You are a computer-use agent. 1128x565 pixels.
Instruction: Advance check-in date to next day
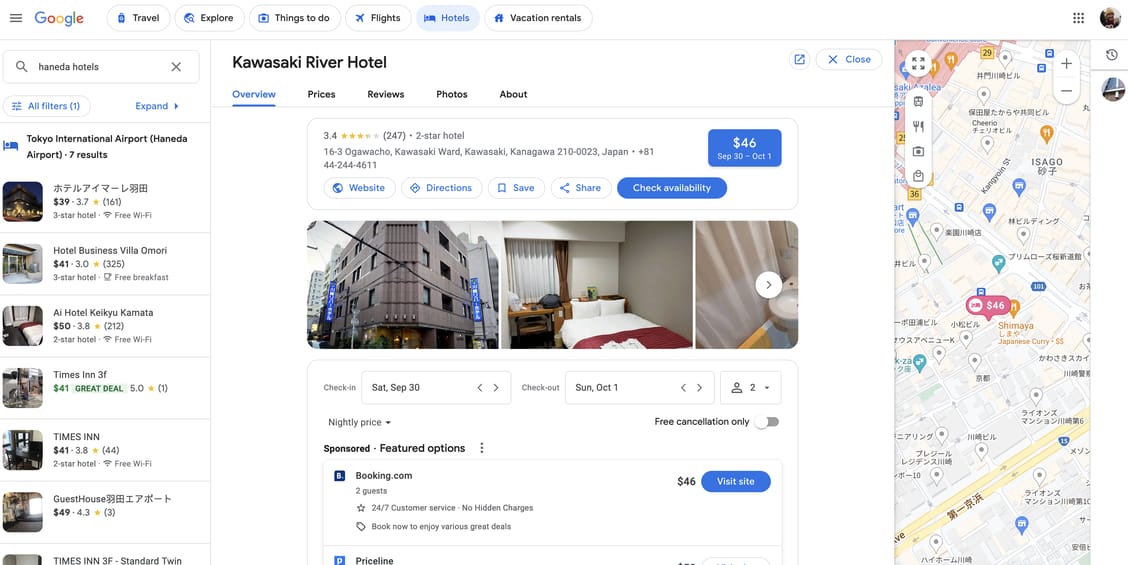(496, 388)
